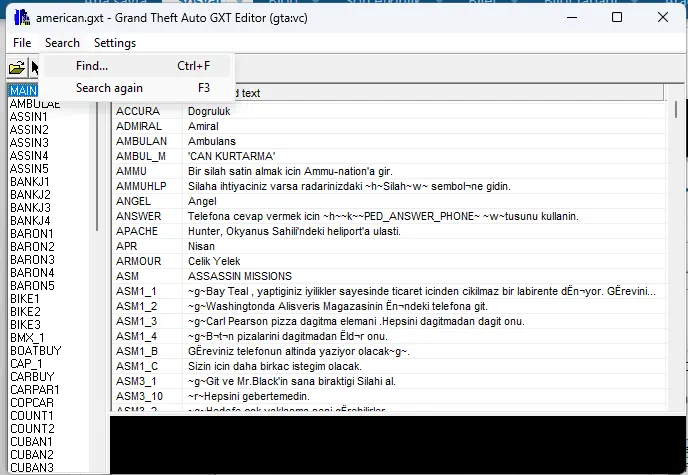Select the BMX_1 table entry
Screen dimensions: 688x475
(x=27, y=338)
